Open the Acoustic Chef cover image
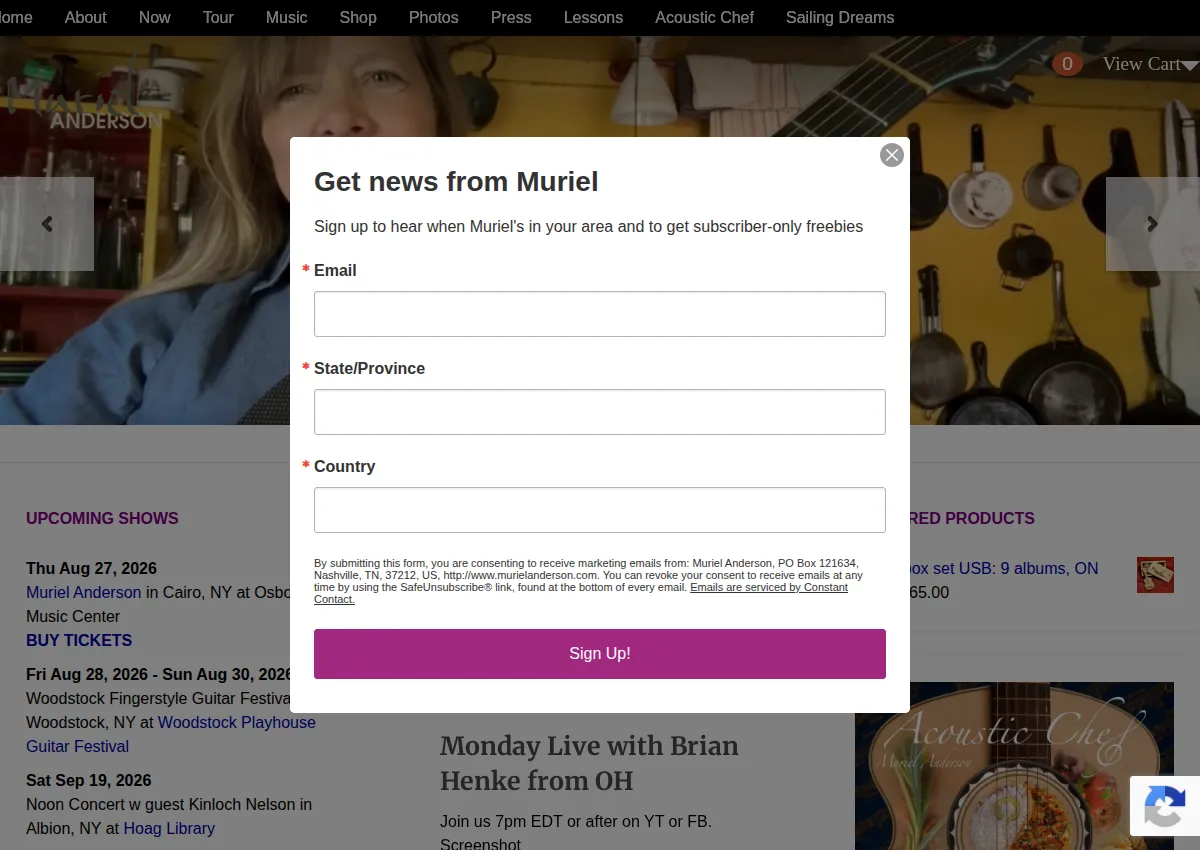Viewport: 1200px width, 850px height. click(1014, 766)
